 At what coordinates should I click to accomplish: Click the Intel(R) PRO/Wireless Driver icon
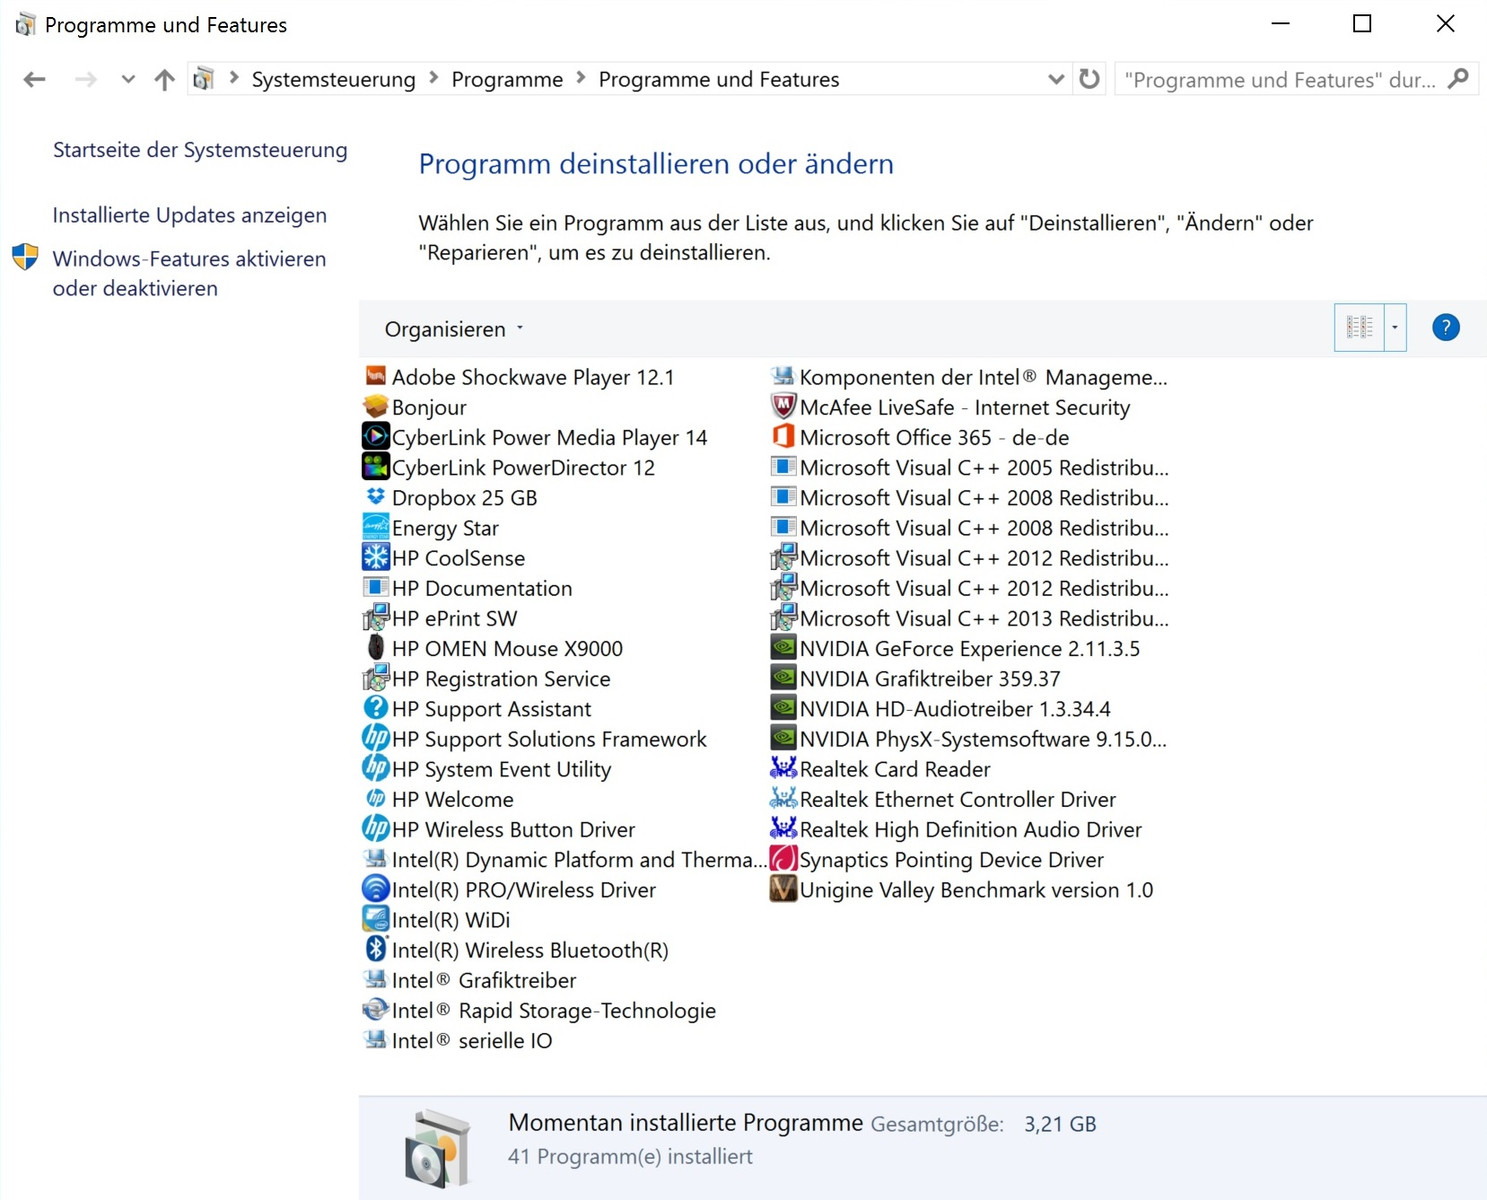point(375,889)
